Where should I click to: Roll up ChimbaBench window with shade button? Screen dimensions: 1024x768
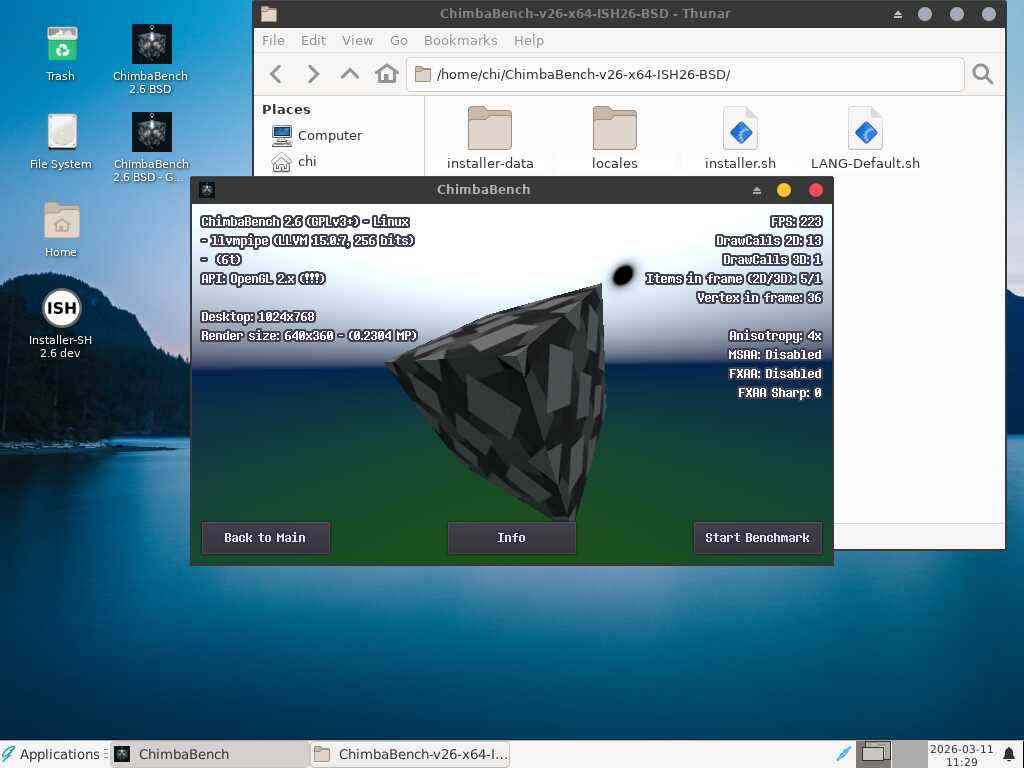[x=757, y=190]
